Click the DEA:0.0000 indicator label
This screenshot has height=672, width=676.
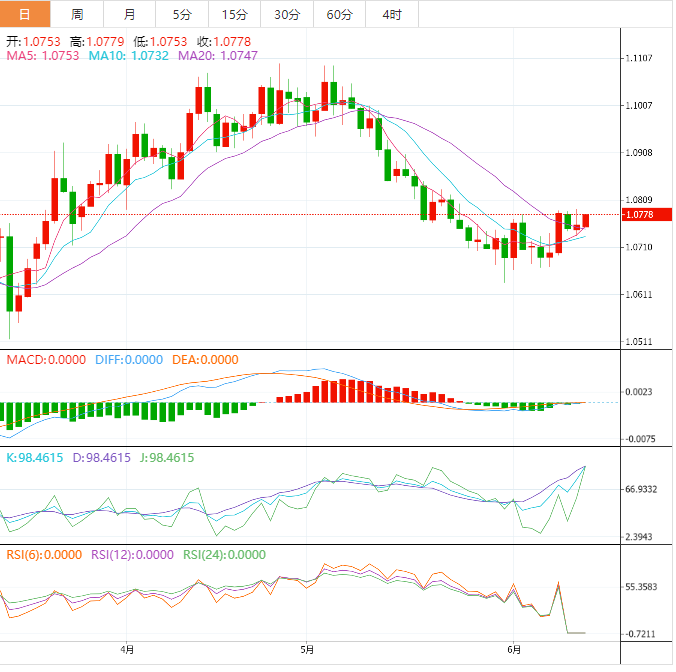tap(205, 360)
